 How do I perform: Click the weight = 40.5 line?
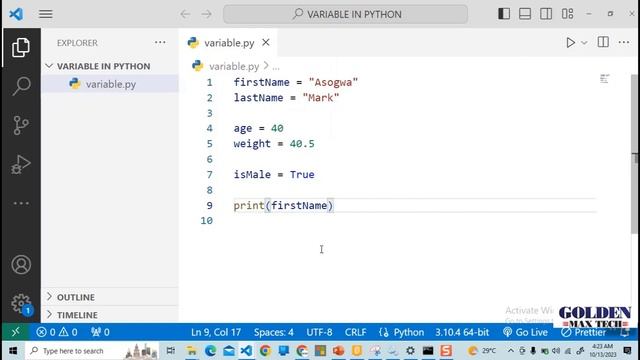click(274, 144)
